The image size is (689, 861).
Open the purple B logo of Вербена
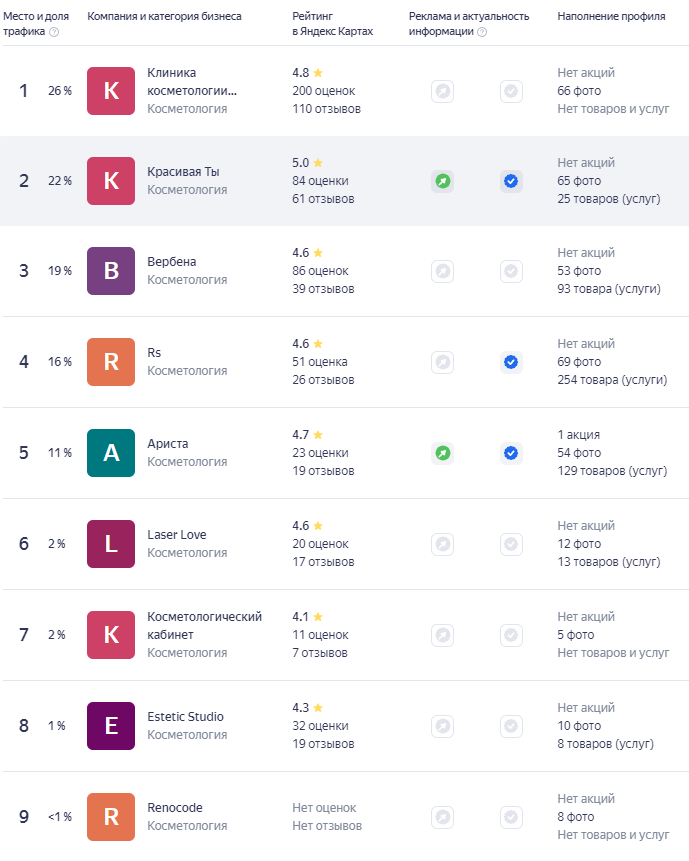[x=111, y=271]
